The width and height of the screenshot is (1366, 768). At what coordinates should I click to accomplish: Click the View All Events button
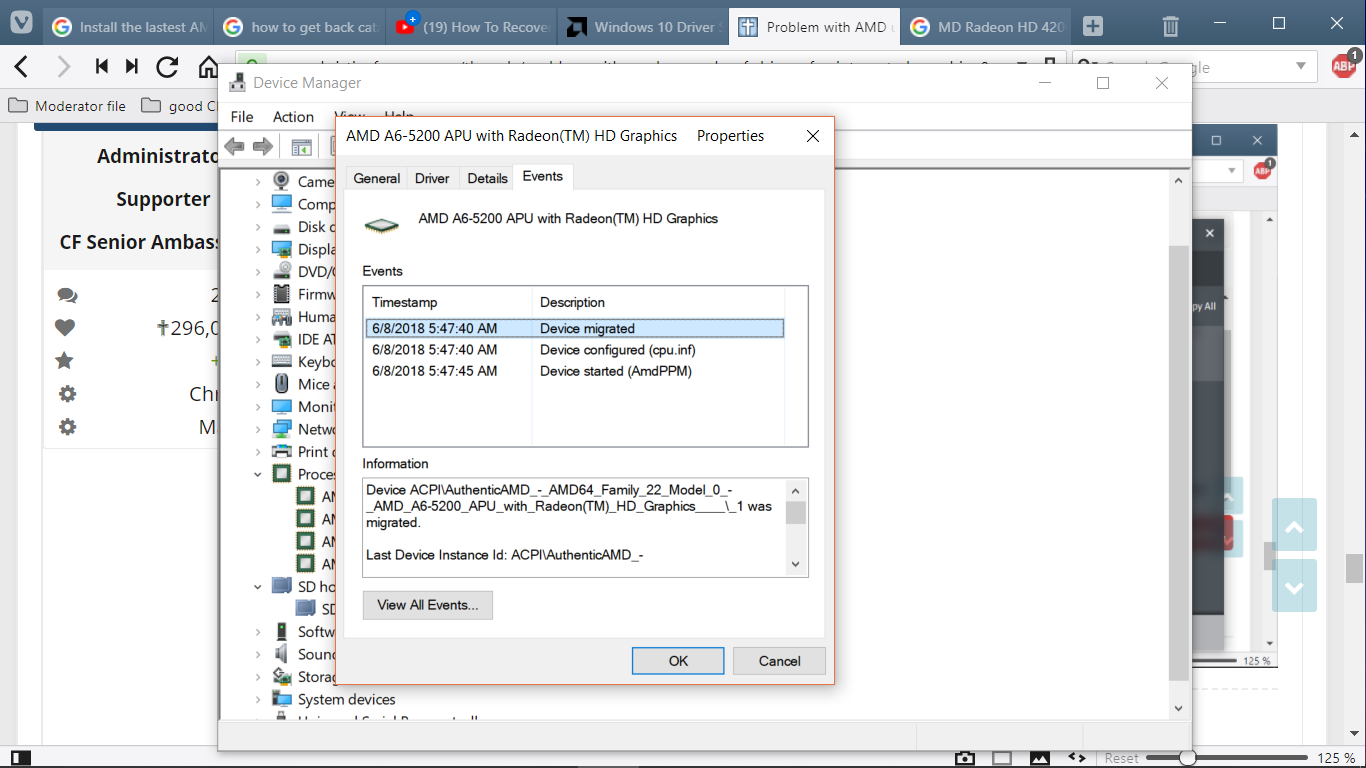[427, 605]
